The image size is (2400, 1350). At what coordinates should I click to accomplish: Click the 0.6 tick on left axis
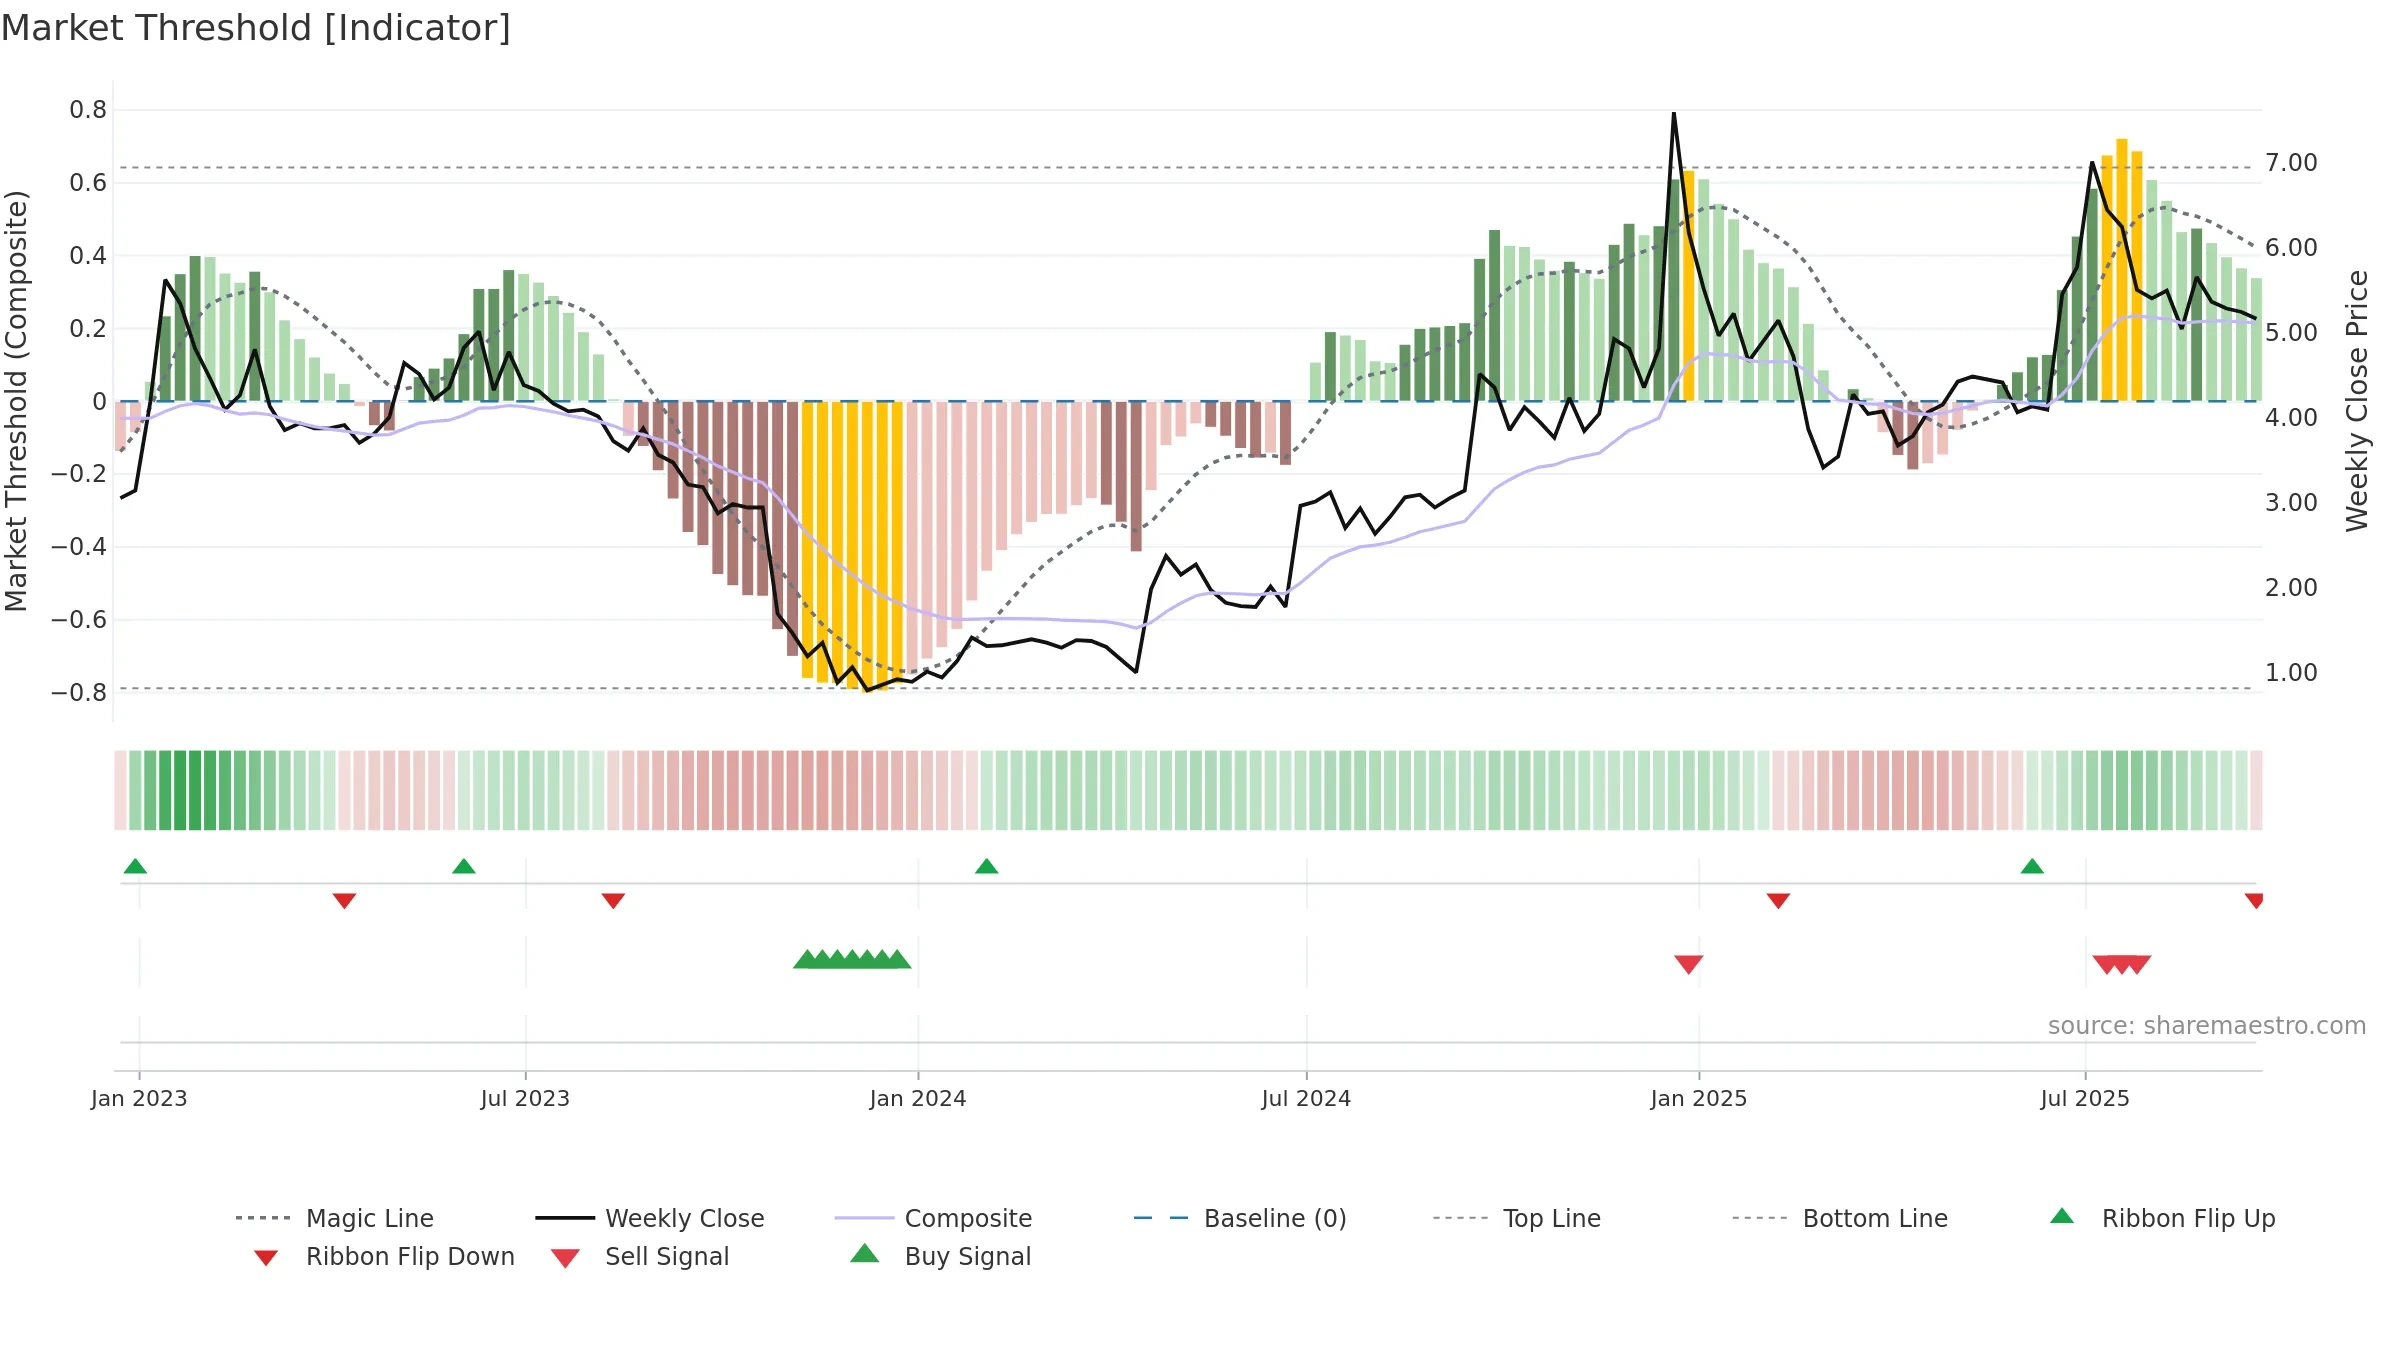[x=88, y=183]
